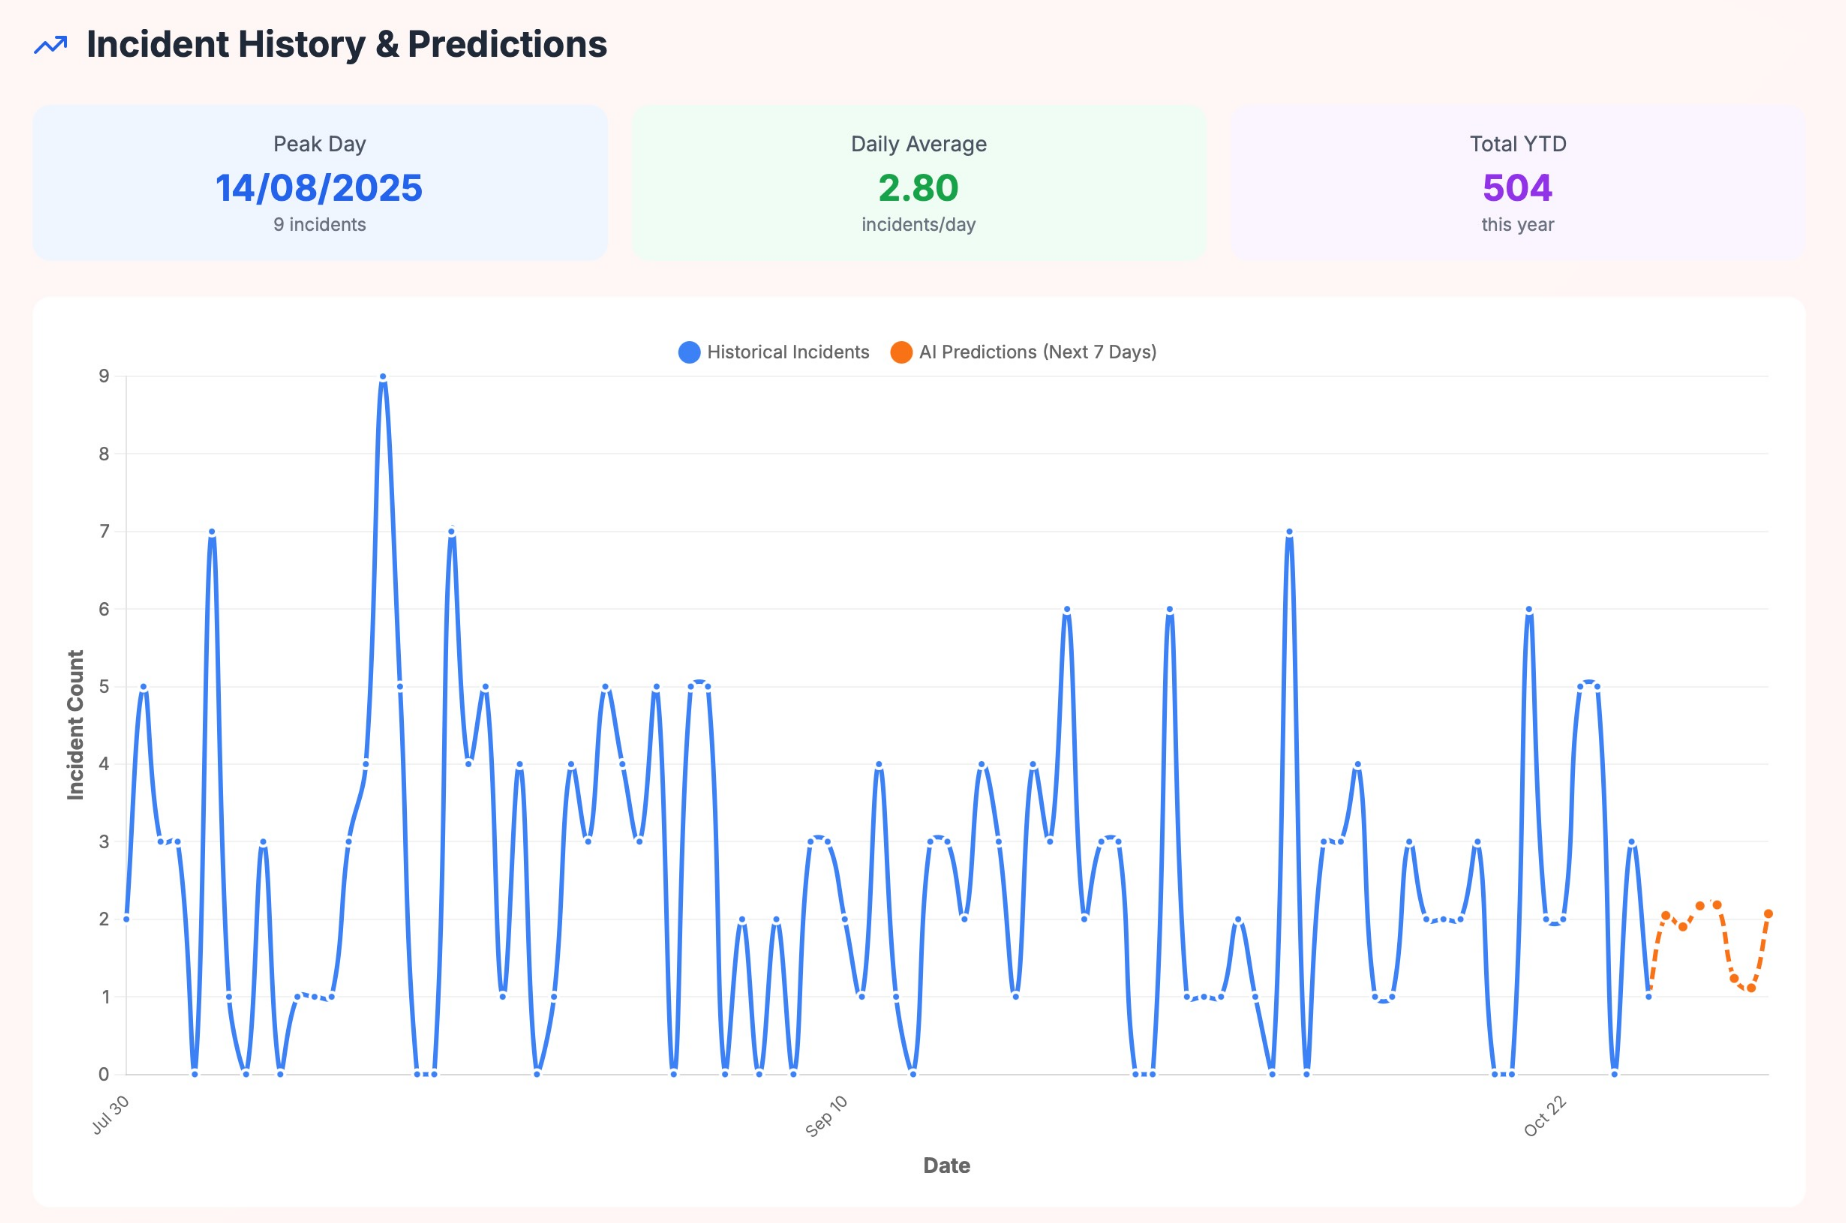Click the orange AI Predictions legend circle

901,352
